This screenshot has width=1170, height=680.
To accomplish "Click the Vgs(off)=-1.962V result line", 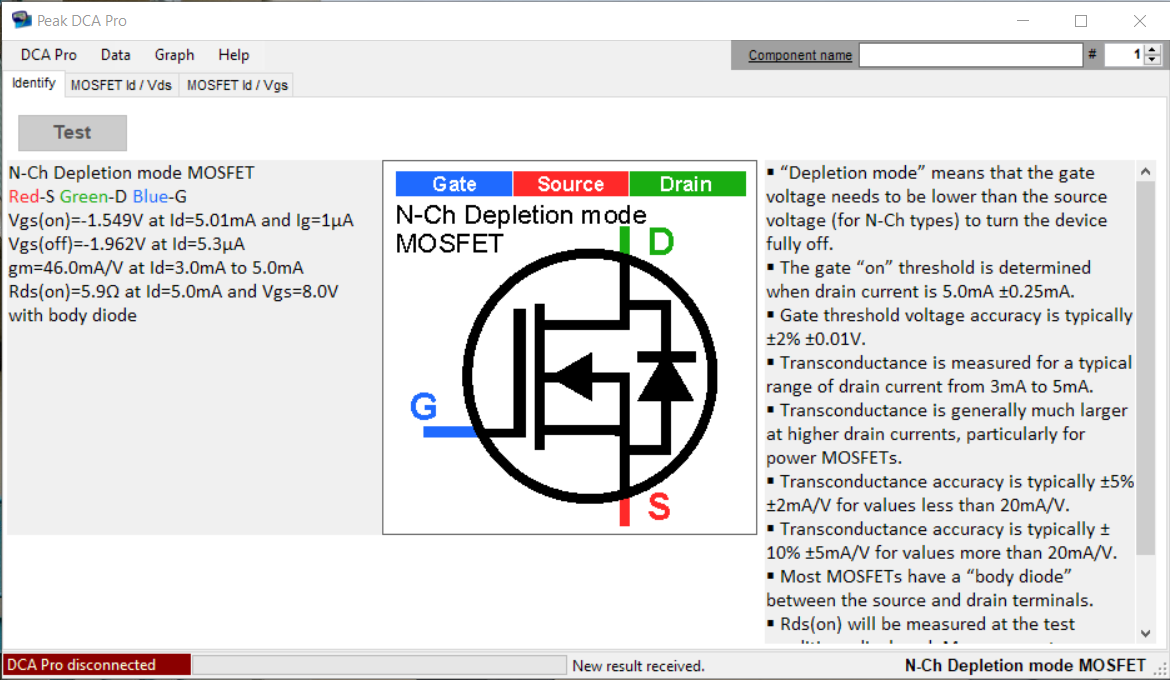I will [x=127, y=244].
